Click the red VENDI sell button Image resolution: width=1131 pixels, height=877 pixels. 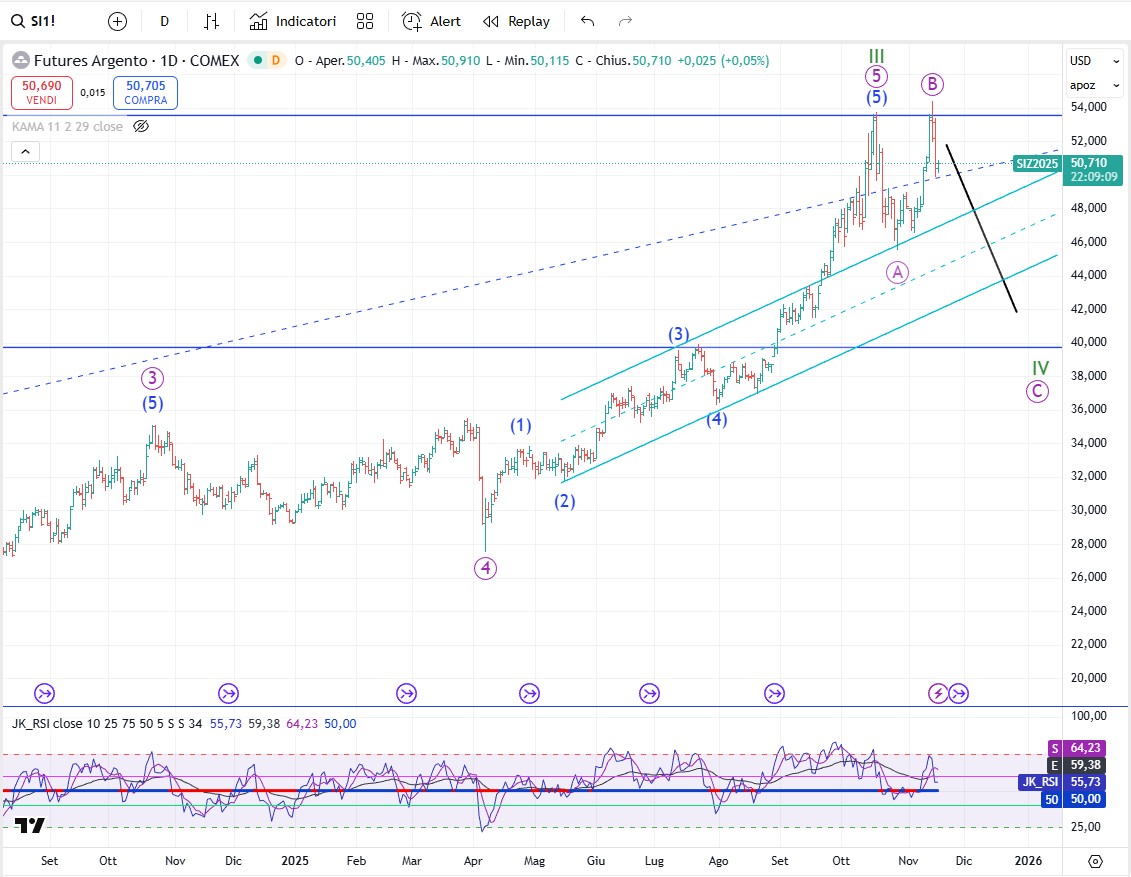pyautogui.click(x=41, y=93)
